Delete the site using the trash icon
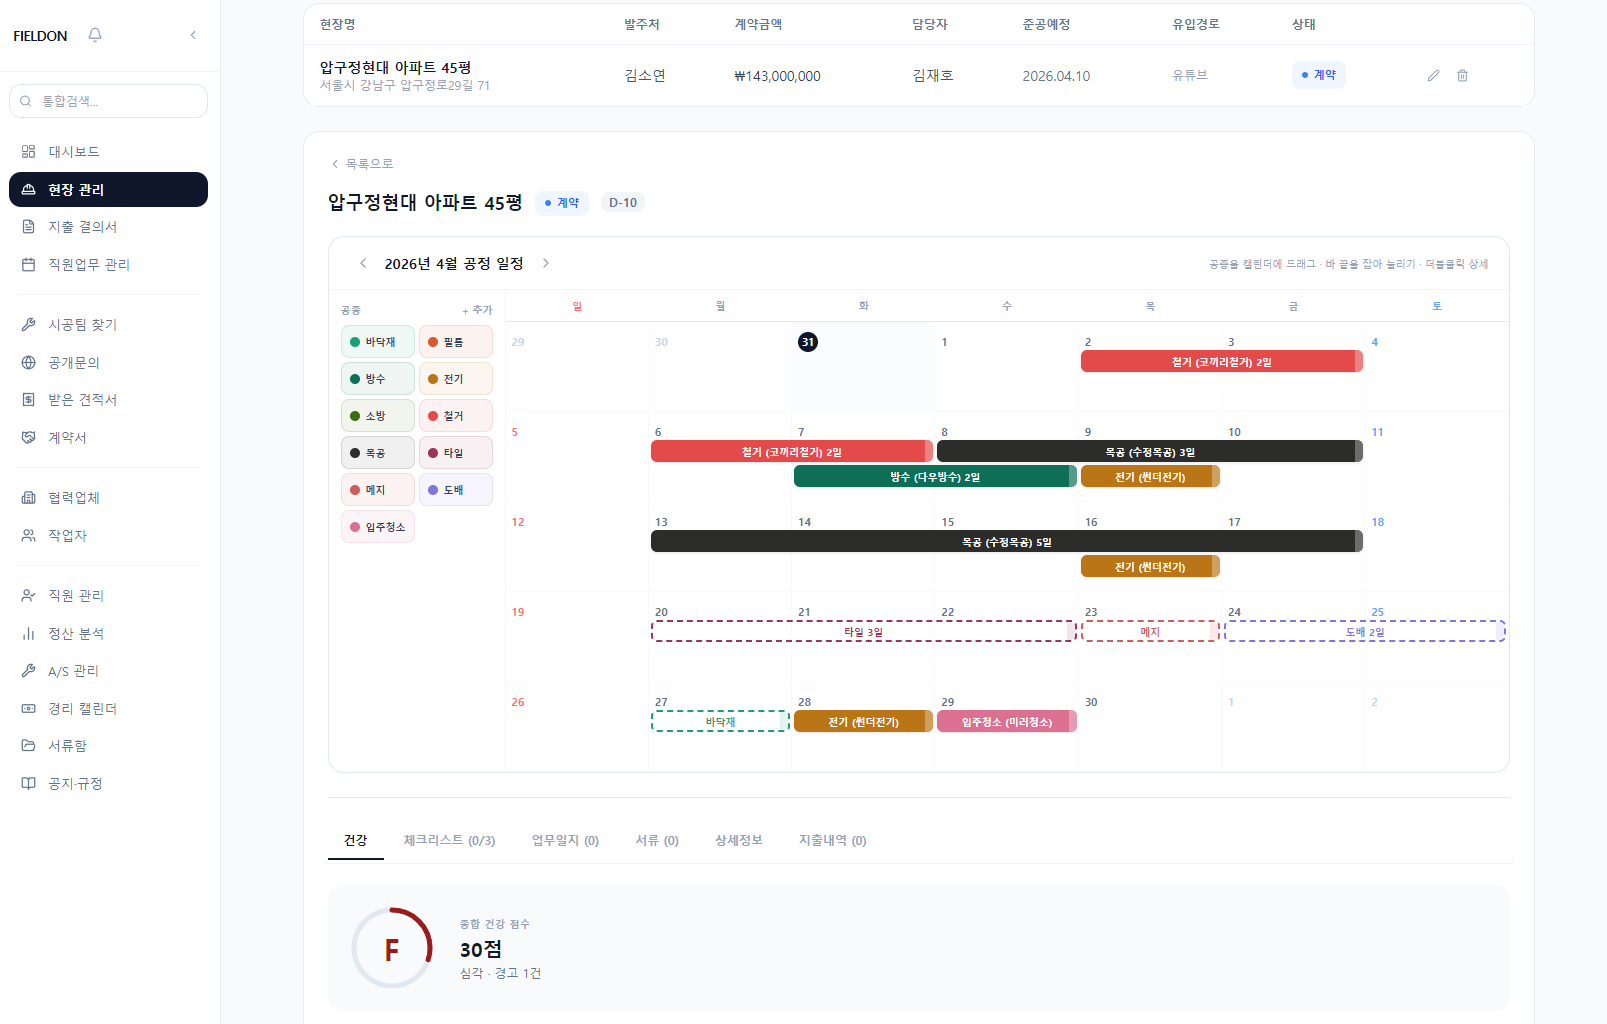 (1462, 75)
